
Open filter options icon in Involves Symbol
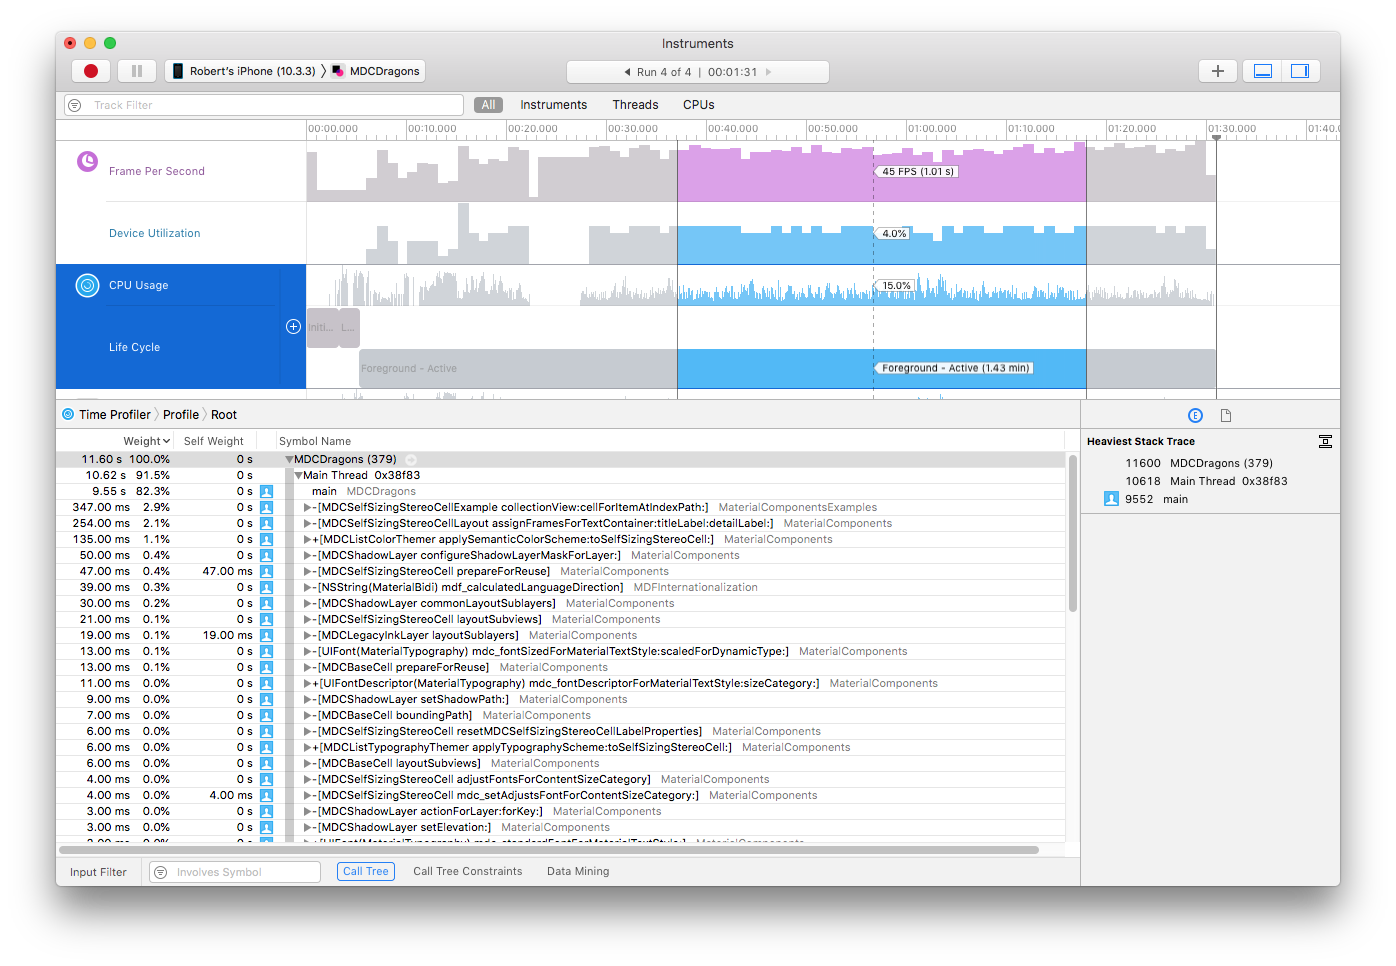pyautogui.click(x=160, y=872)
